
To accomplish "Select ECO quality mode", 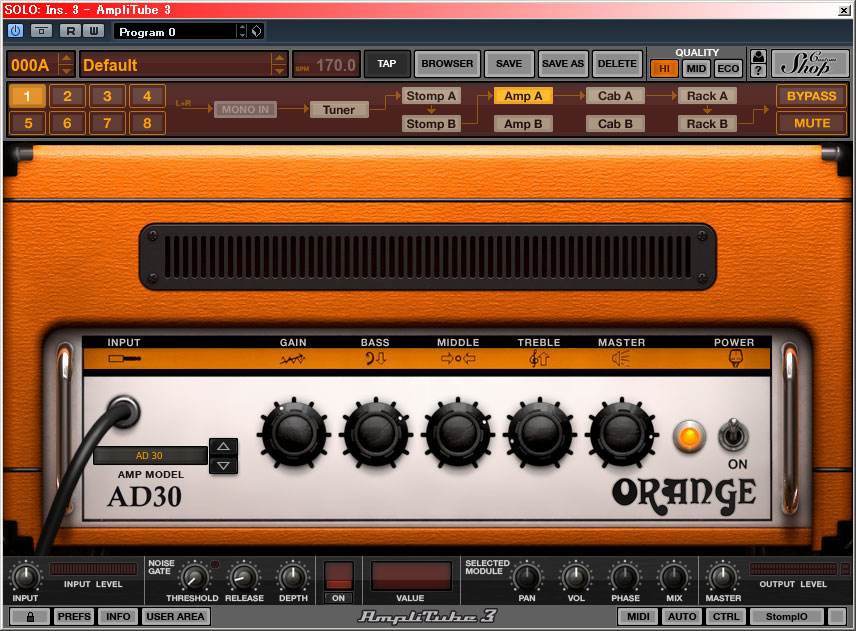I will click(728, 69).
